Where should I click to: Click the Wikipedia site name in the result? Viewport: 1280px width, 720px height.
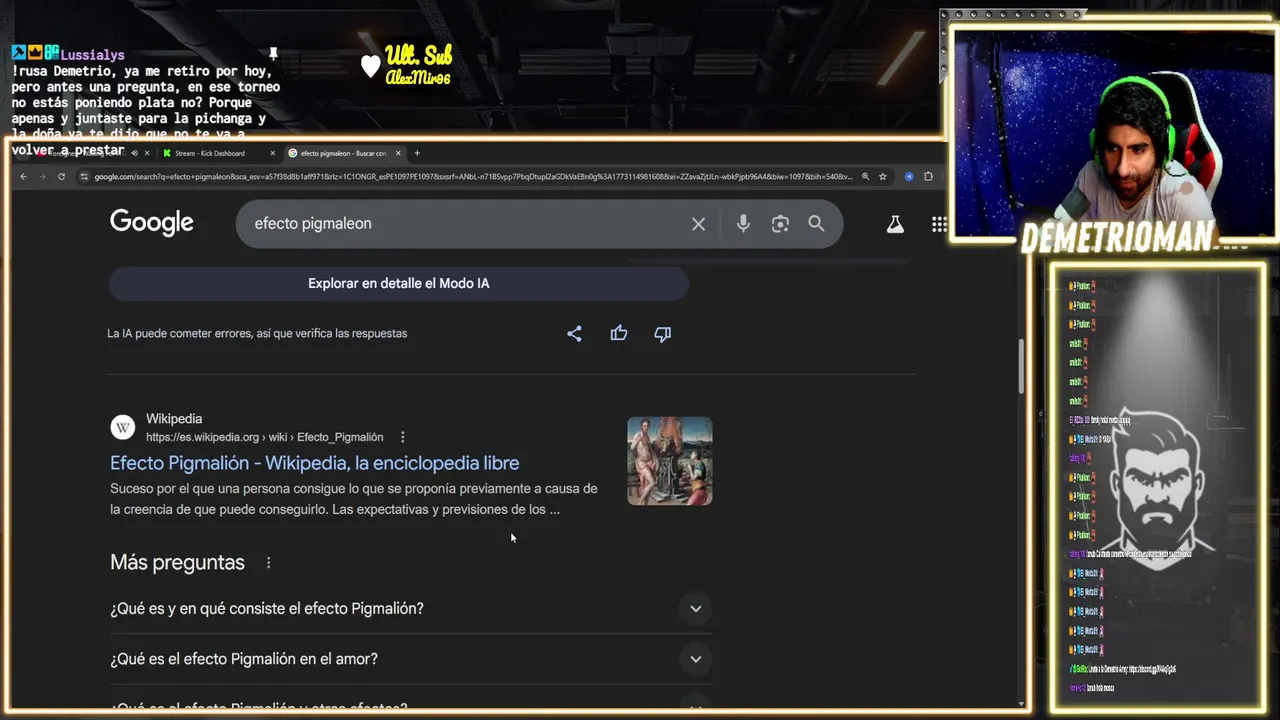[x=174, y=419]
